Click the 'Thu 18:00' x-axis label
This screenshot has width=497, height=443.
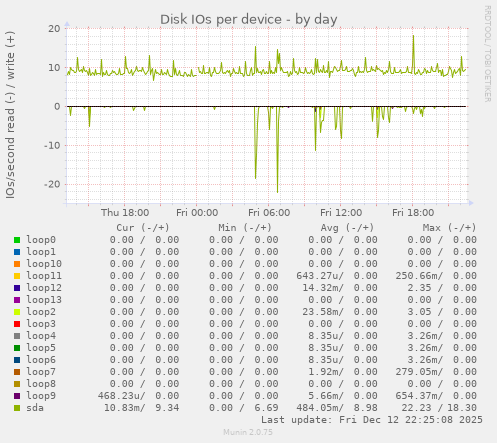click(125, 213)
